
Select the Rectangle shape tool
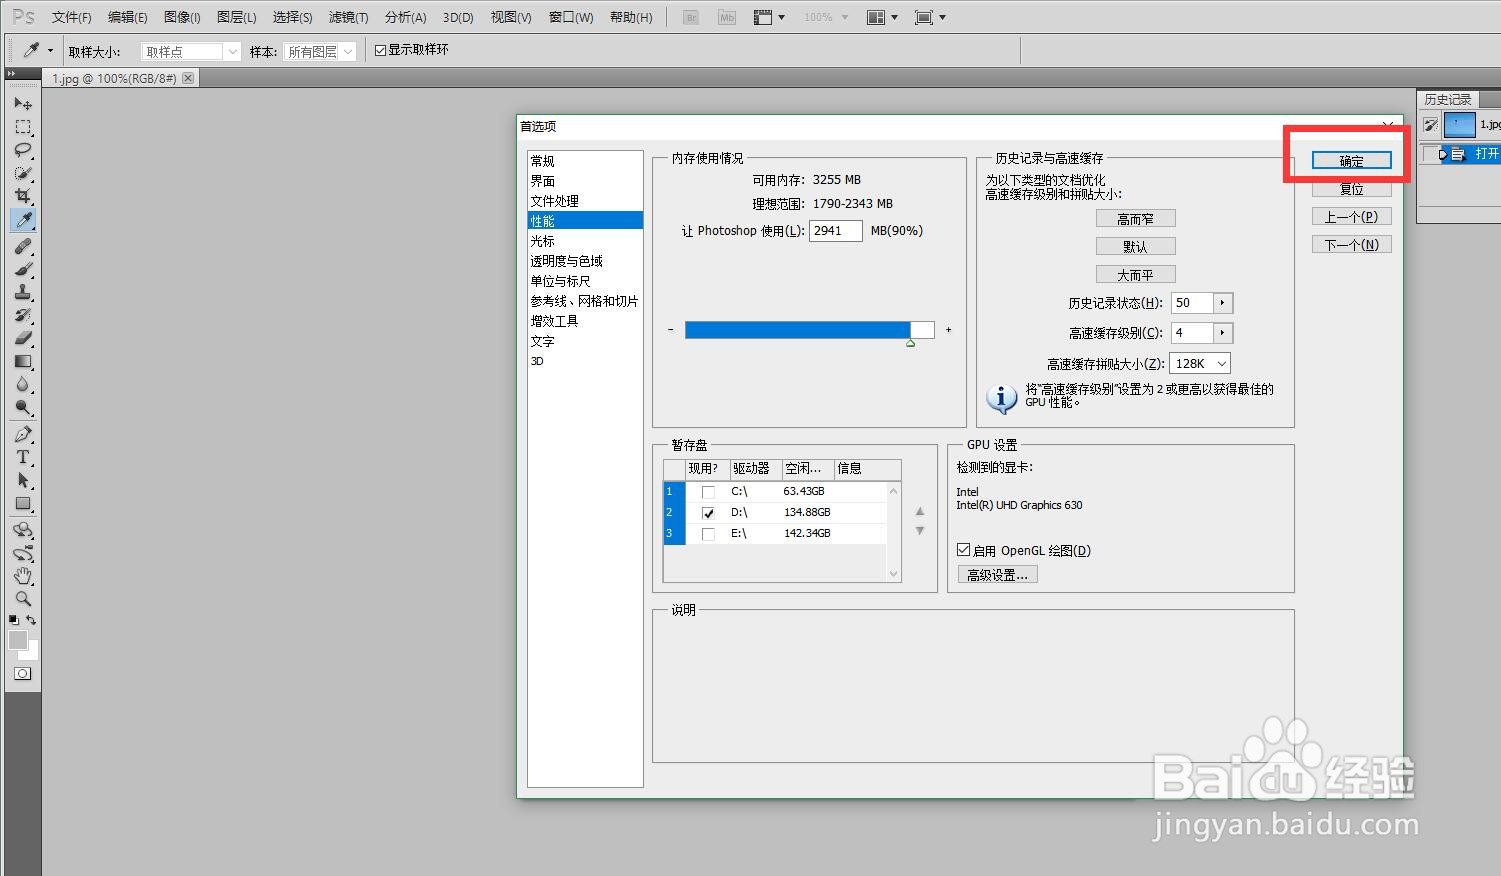point(23,503)
